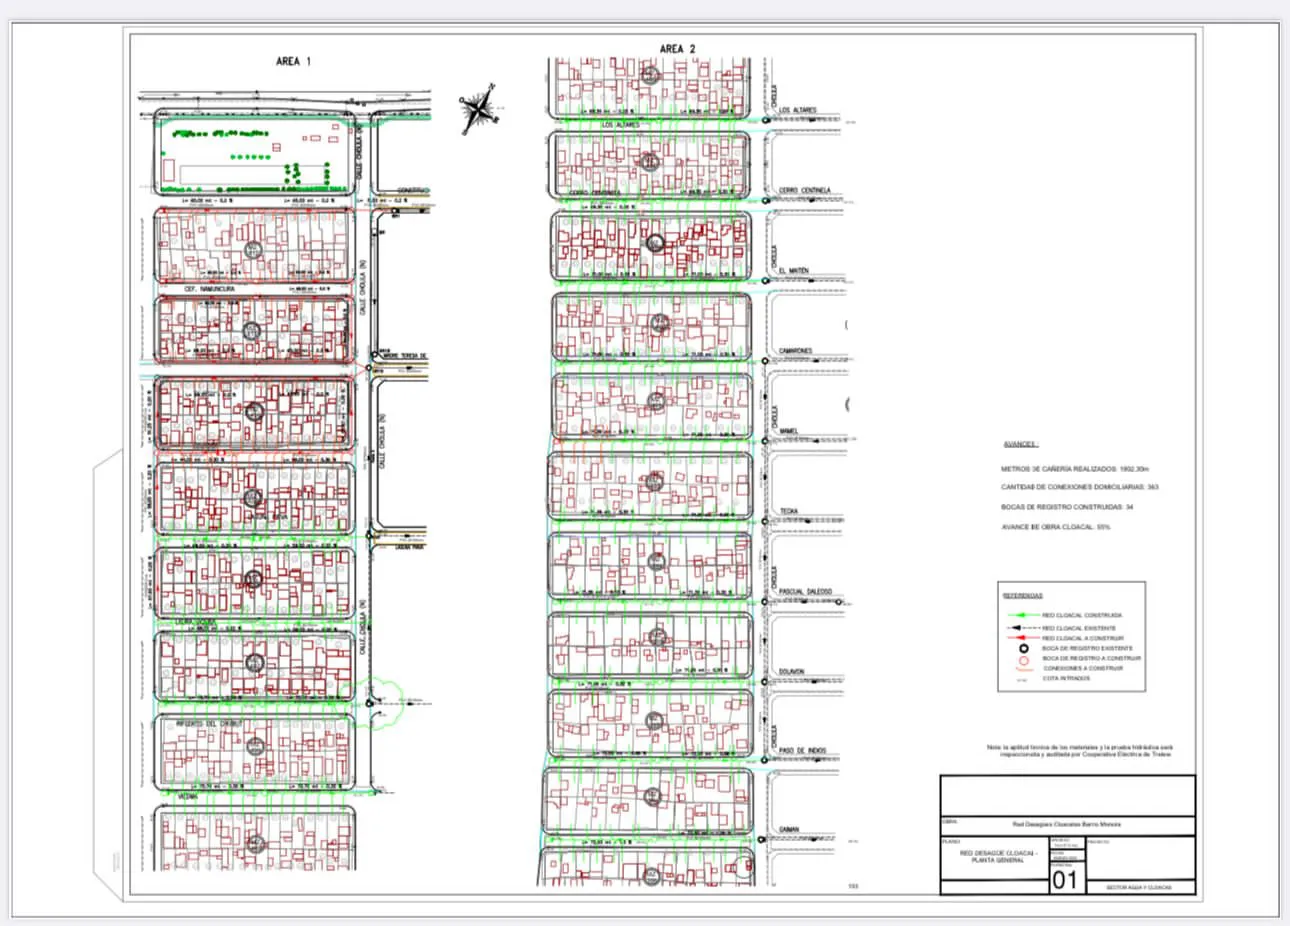
Task: Click the north arrow compass rose
Action: (x=477, y=108)
